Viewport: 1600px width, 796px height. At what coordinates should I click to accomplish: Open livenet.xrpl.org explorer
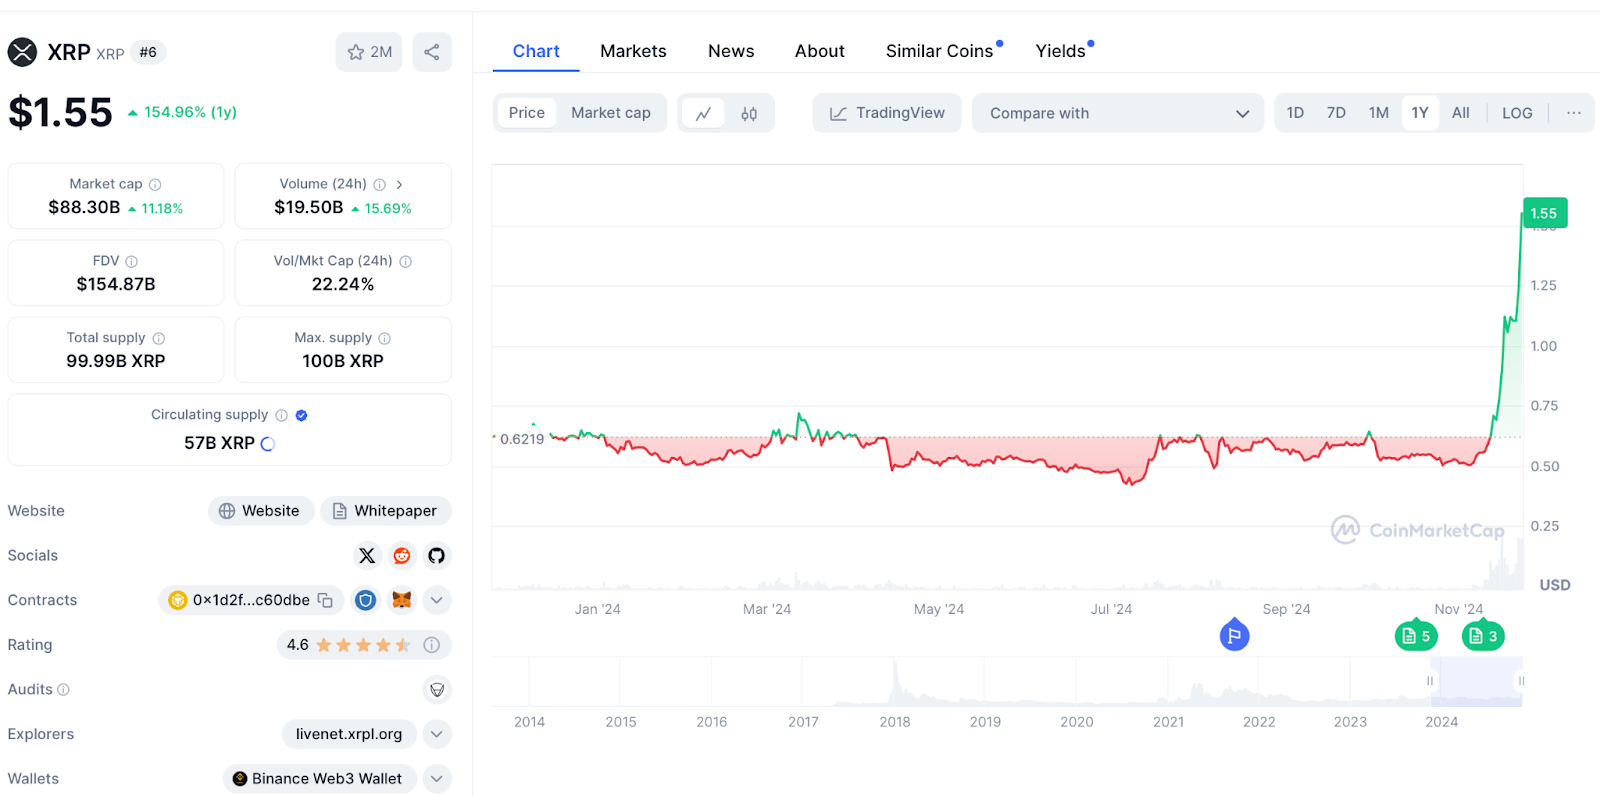point(349,734)
